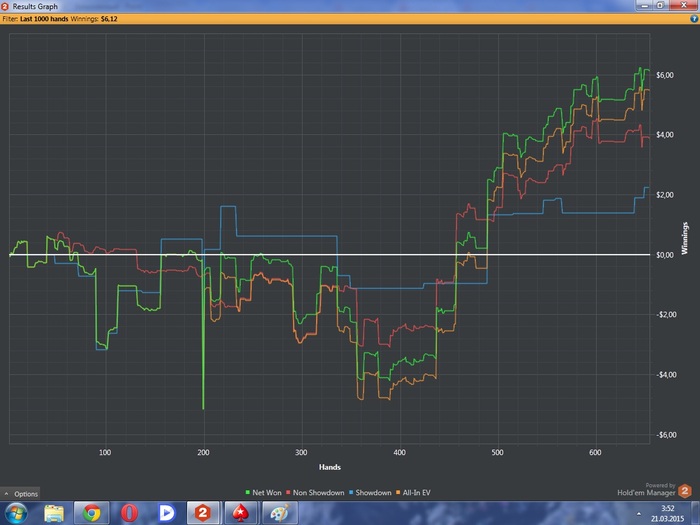Click the Powered by Hold'em Manager text

pyautogui.click(x=646, y=490)
